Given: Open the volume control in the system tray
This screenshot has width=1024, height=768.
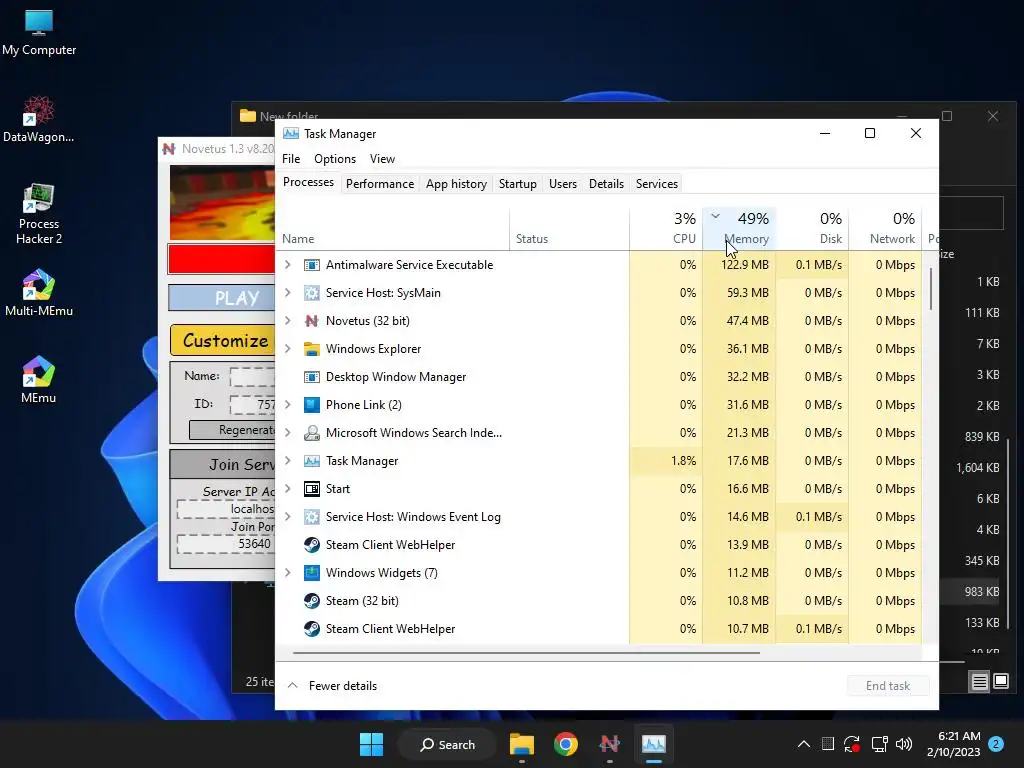Looking at the screenshot, I should pos(904,744).
